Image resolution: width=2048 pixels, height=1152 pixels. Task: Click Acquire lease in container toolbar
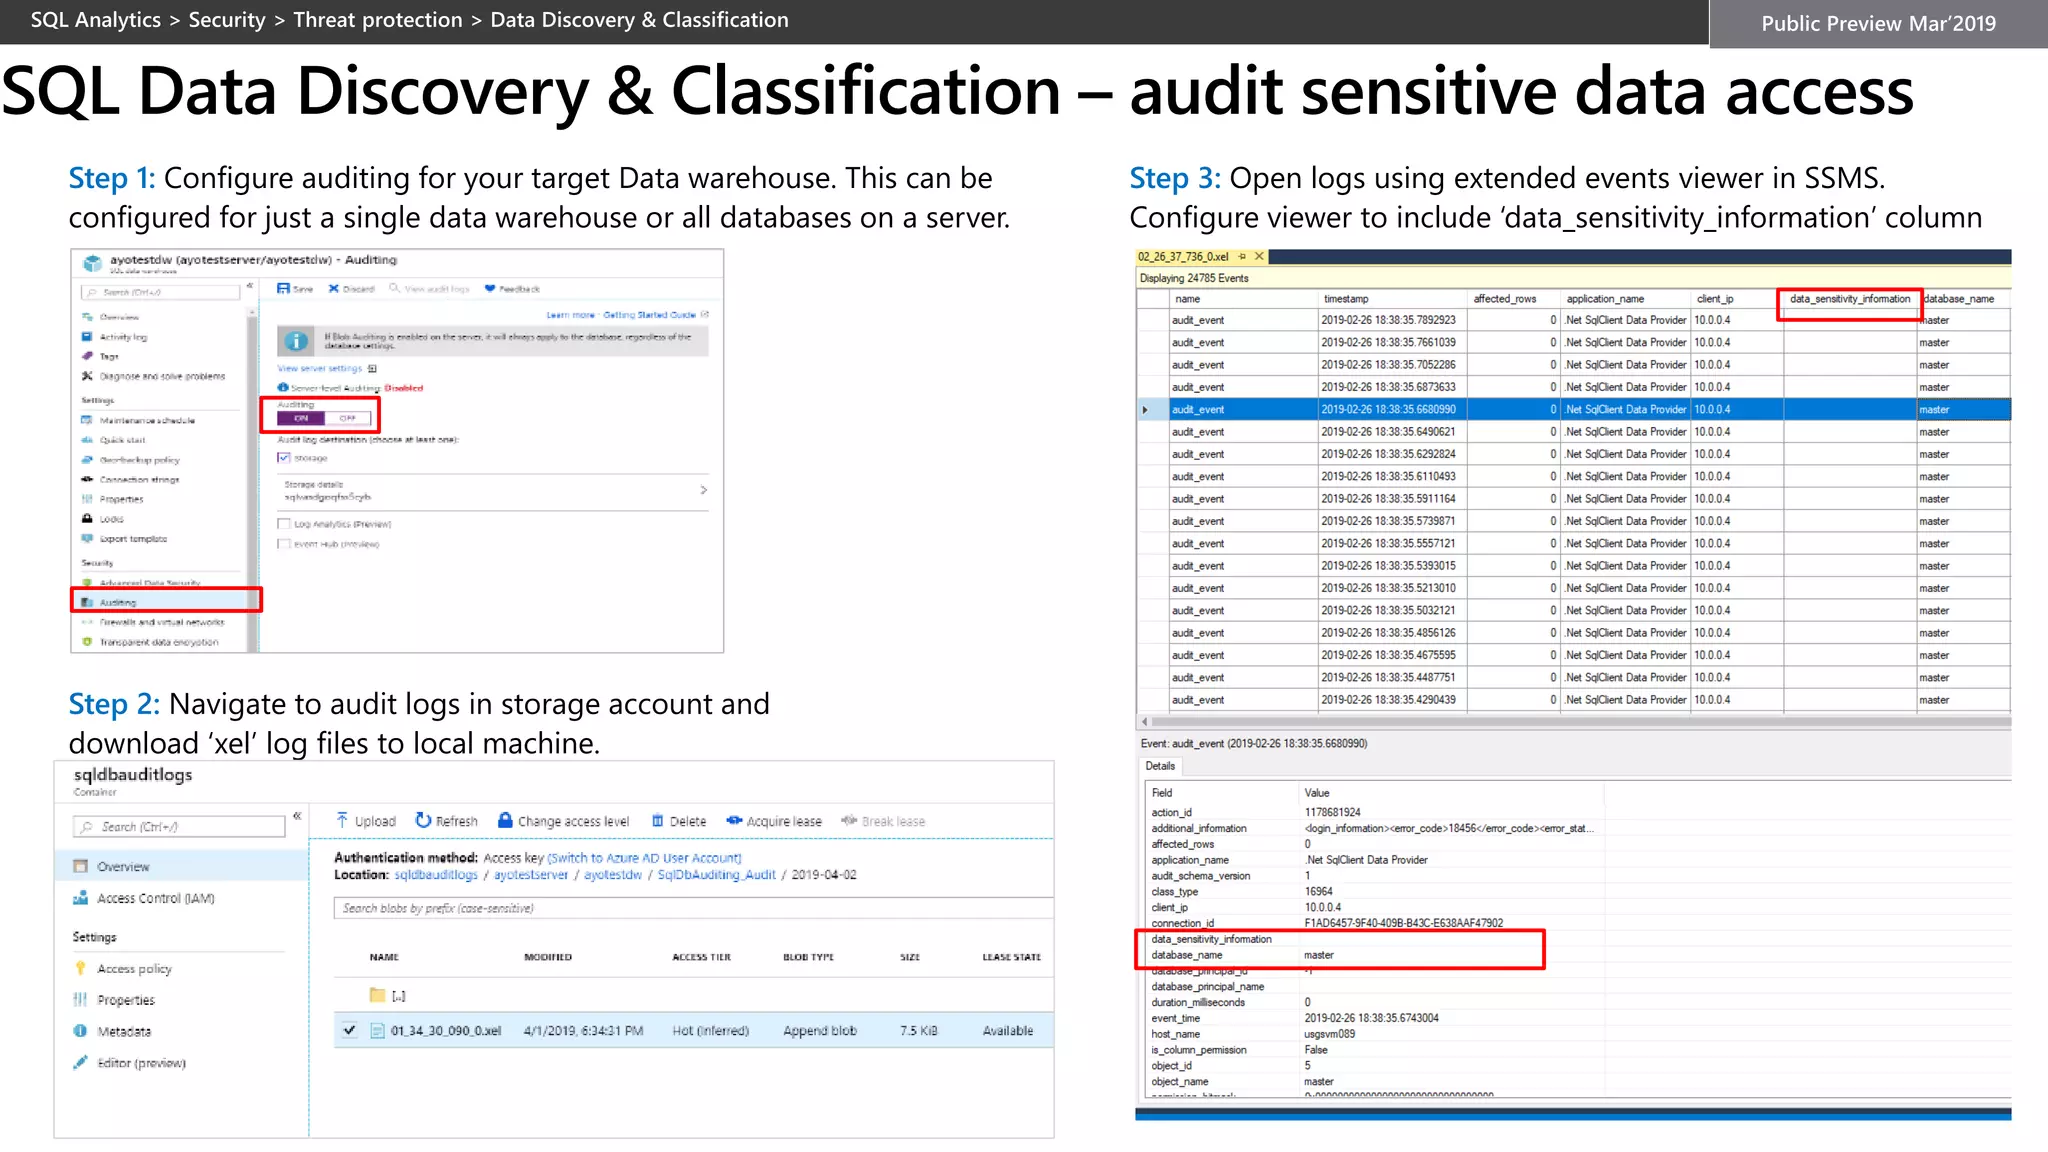pyautogui.click(x=774, y=821)
